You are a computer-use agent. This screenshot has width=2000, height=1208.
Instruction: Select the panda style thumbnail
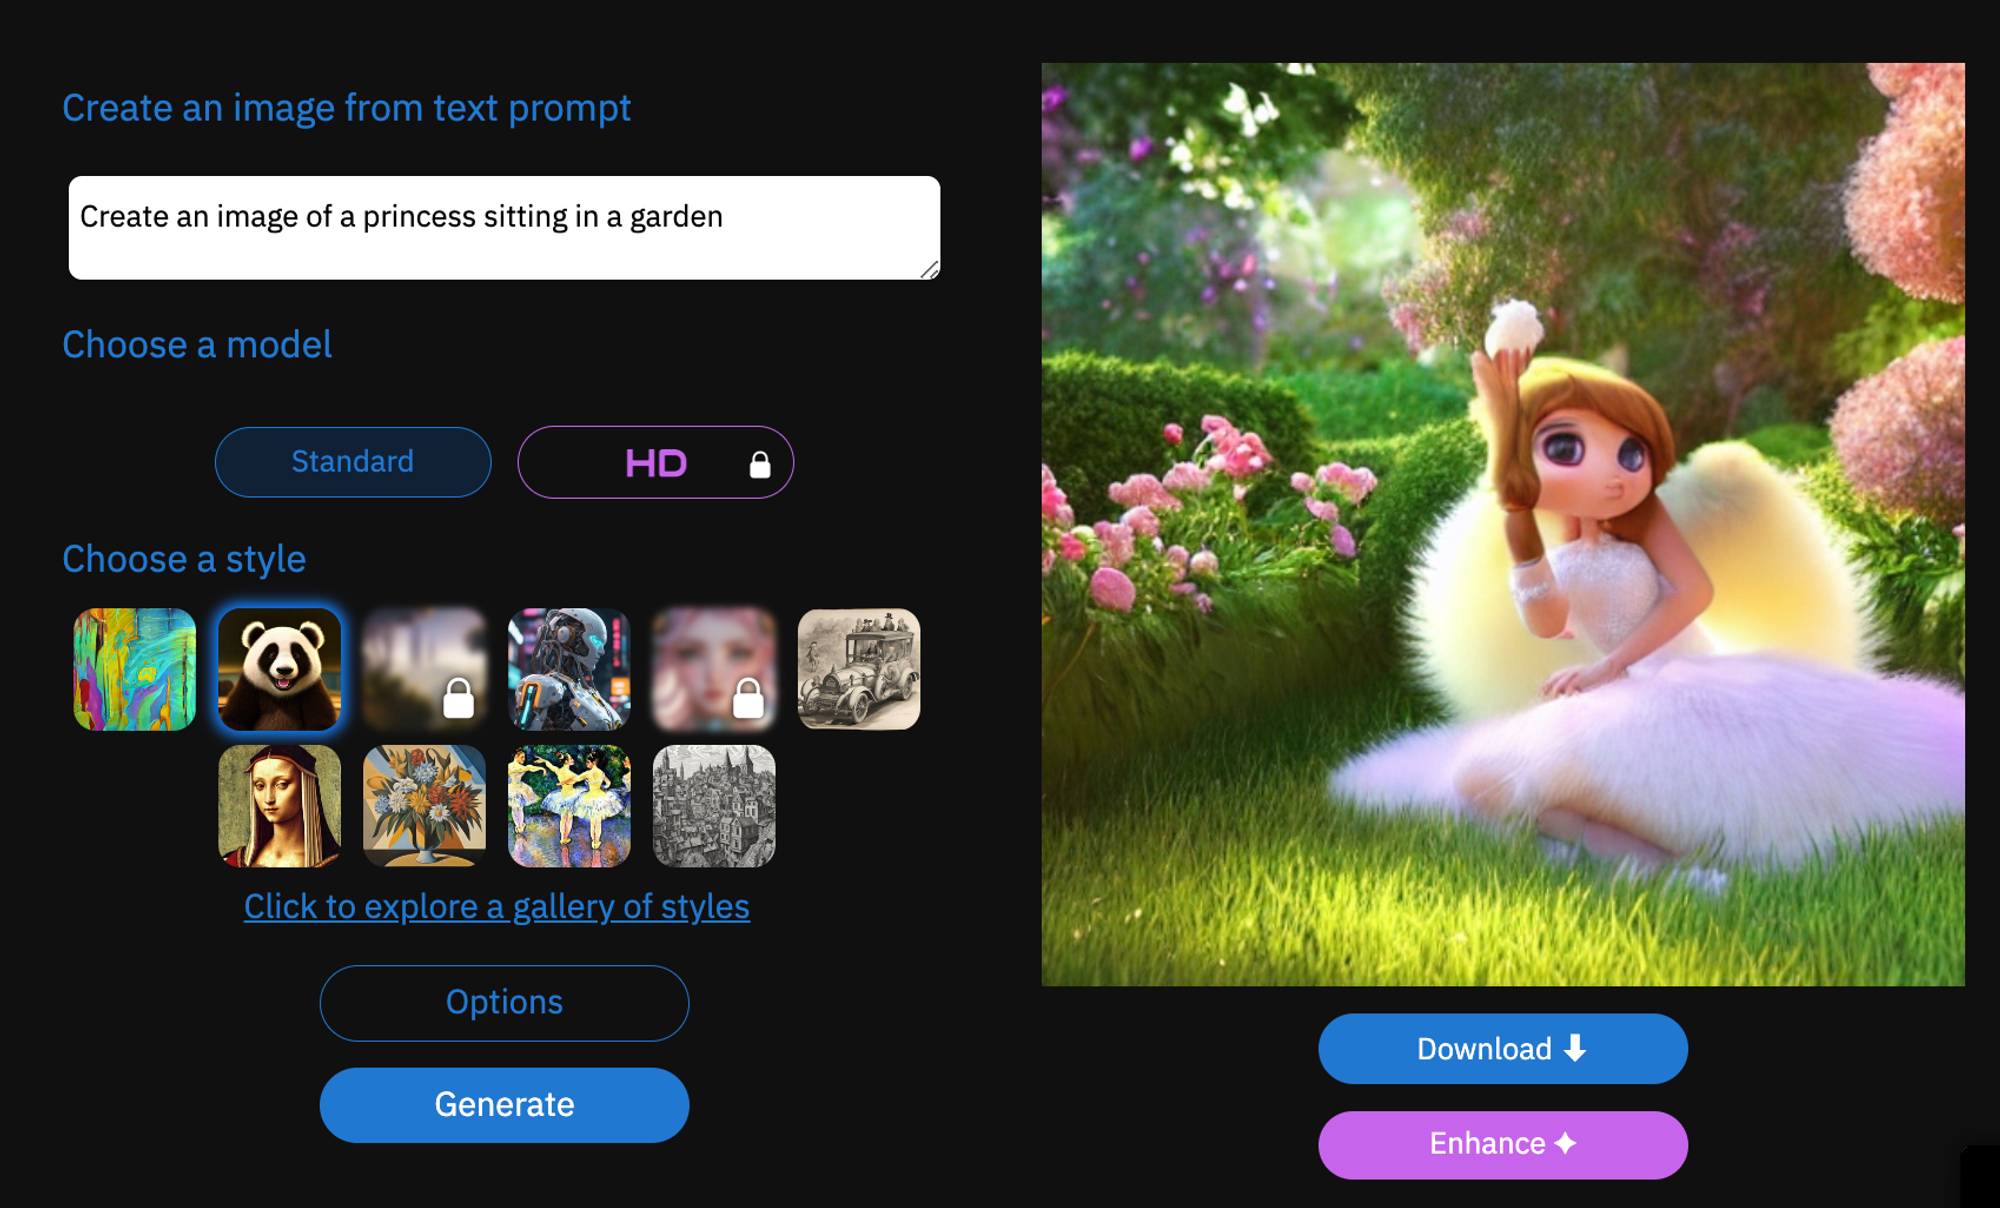click(x=280, y=669)
